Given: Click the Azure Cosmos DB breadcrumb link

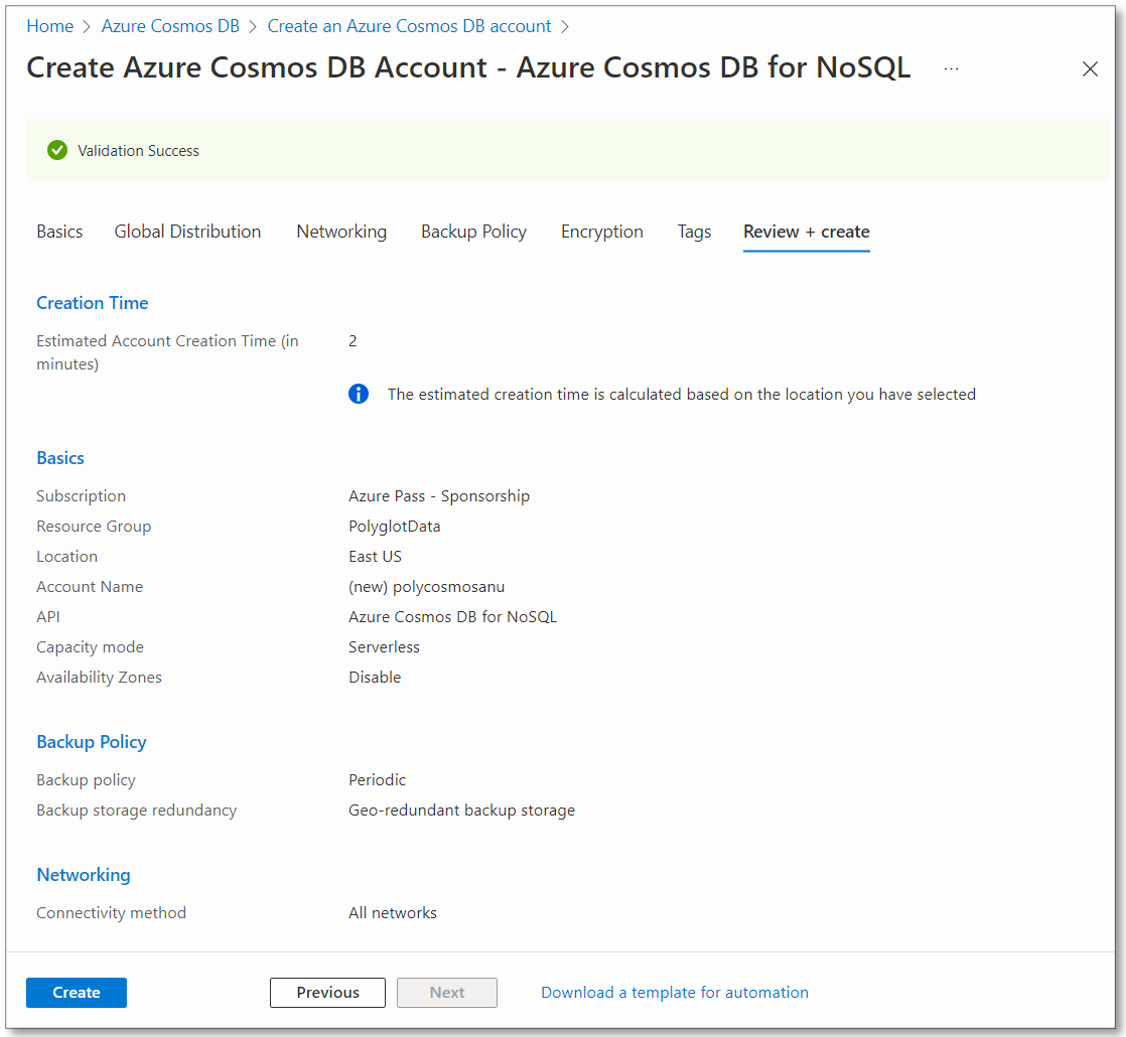Looking at the screenshot, I should click(x=170, y=26).
